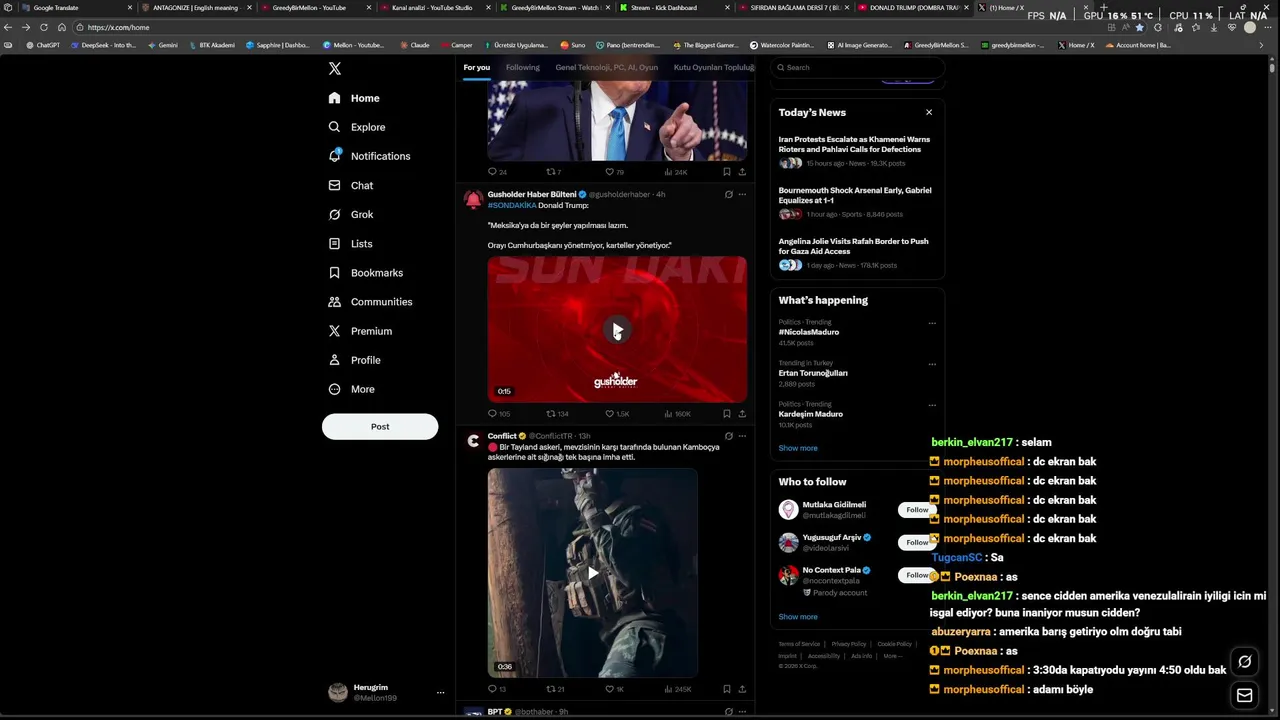Reload the page with browser refresh

coord(43,27)
